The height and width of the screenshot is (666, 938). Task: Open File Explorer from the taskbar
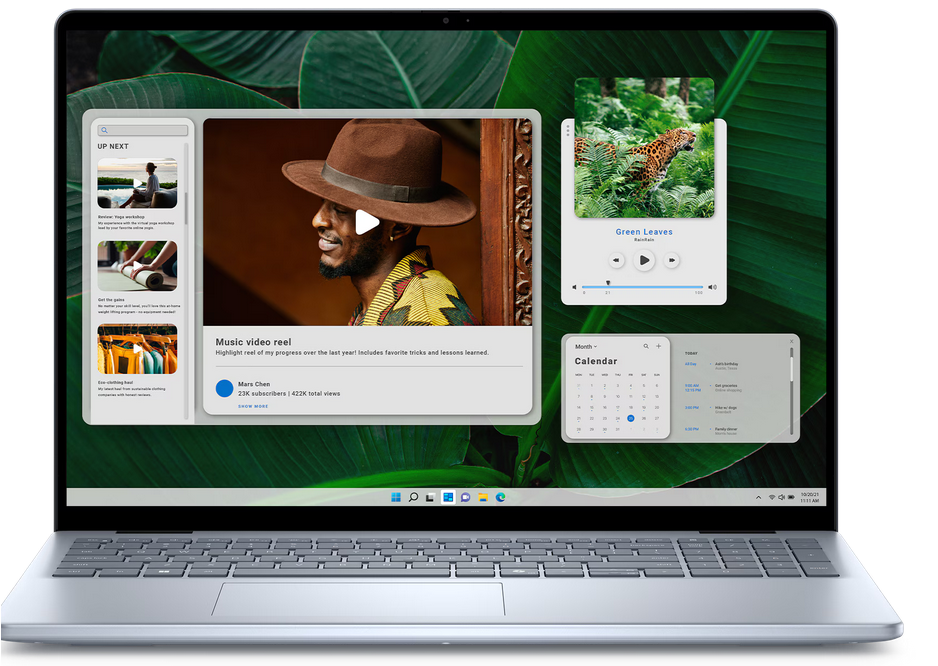pyautogui.click(x=483, y=497)
